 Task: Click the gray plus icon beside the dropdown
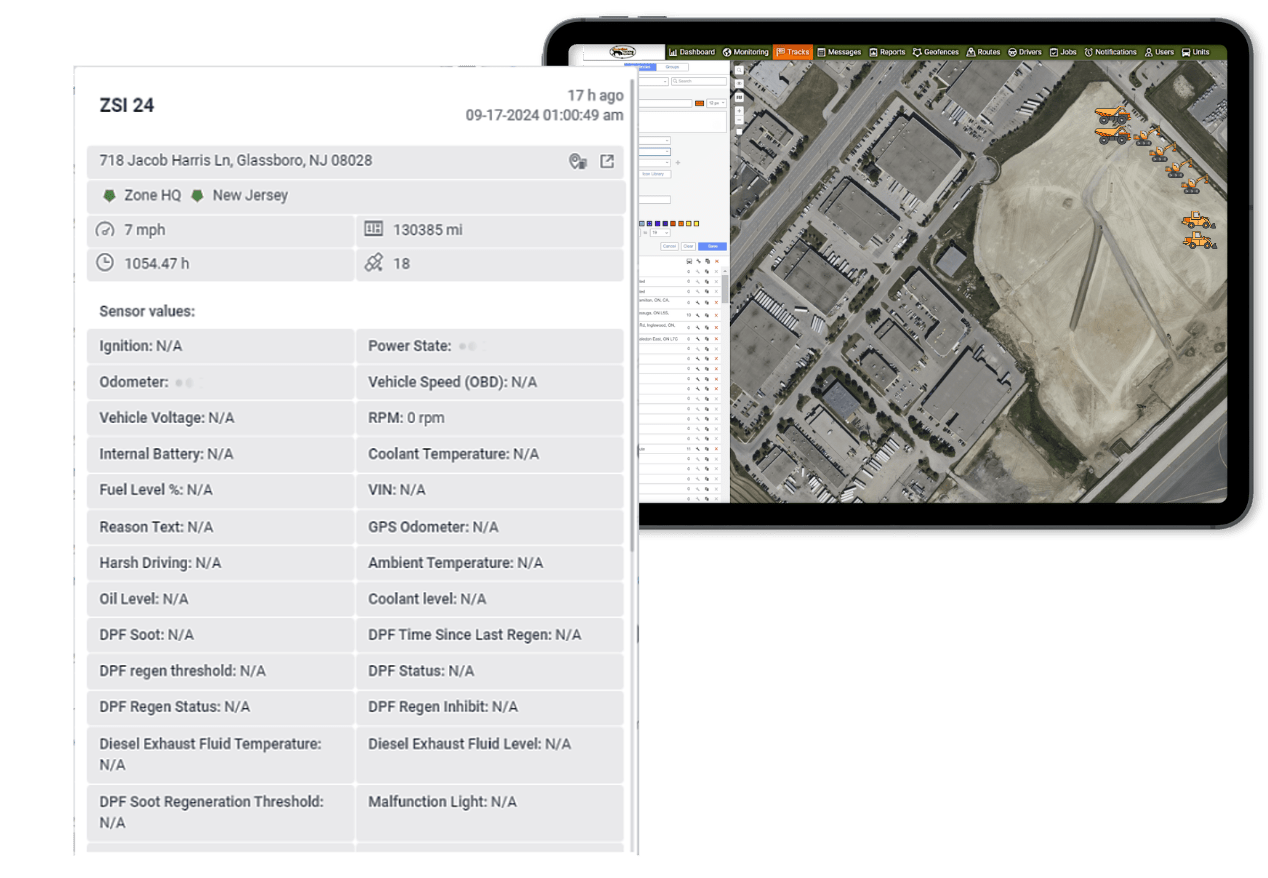(x=677, y=162)
